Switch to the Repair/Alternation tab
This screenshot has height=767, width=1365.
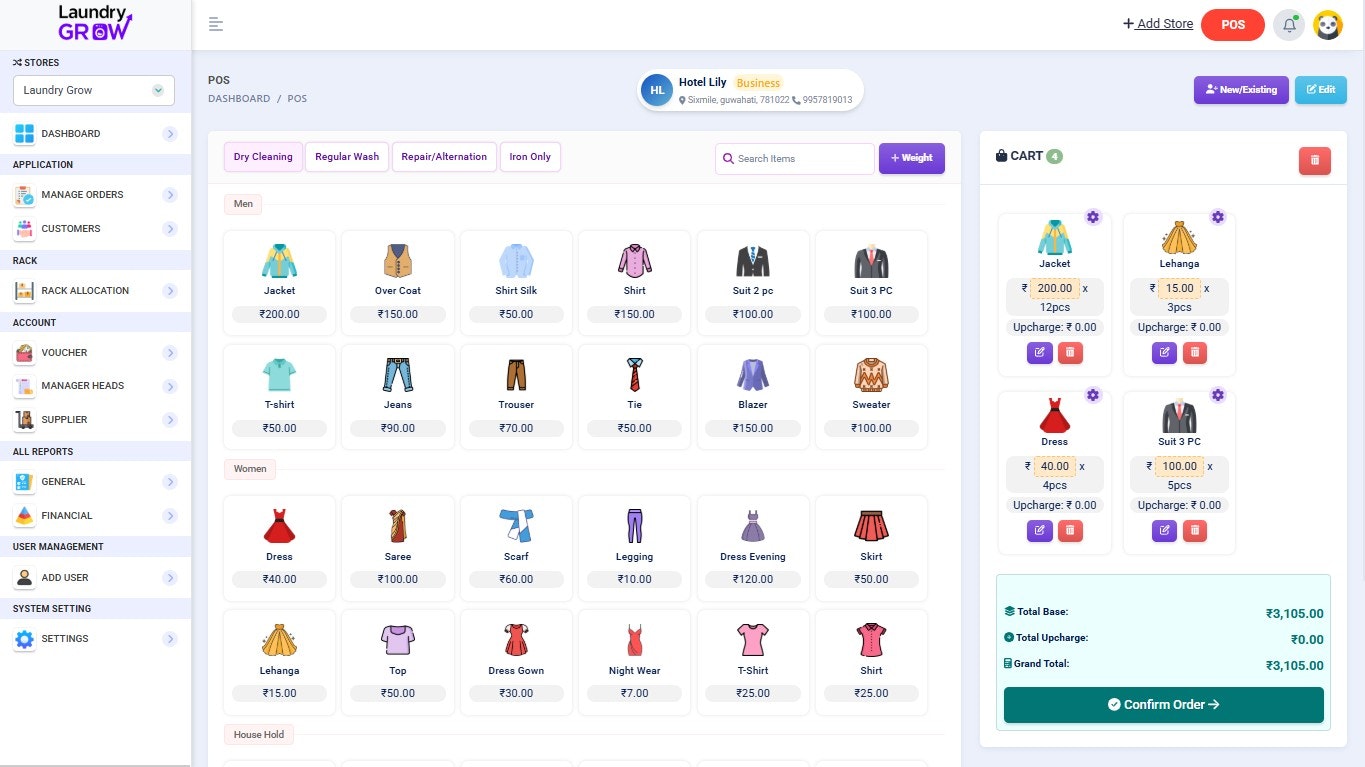tap(444, 157)
